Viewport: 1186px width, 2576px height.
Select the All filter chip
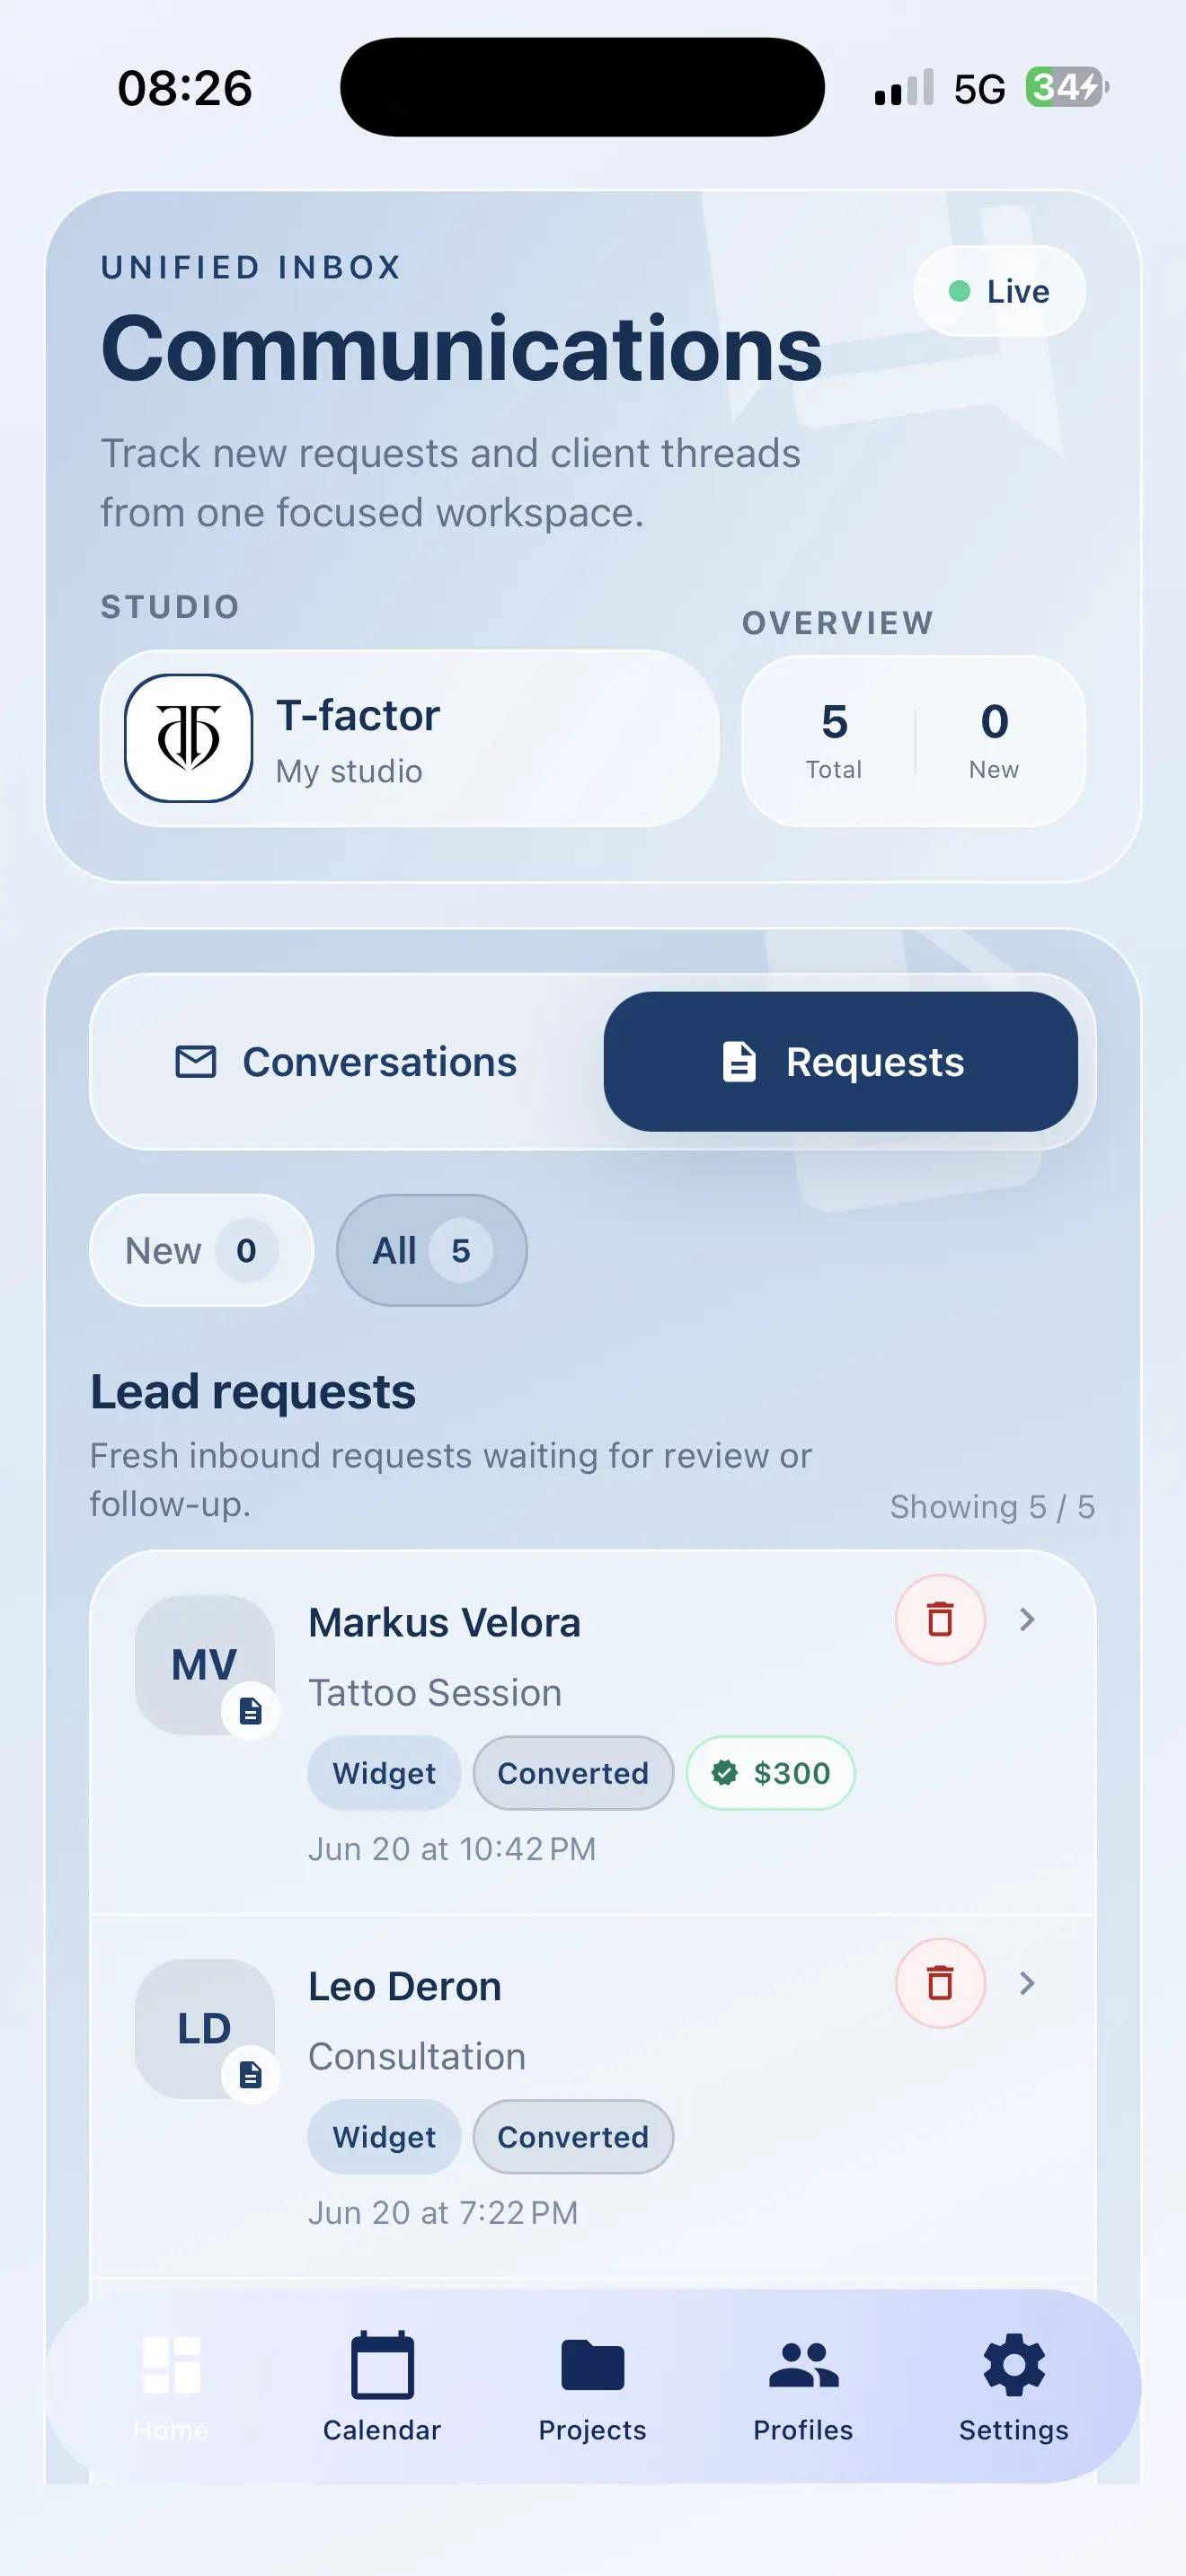tap(432, 1250)
